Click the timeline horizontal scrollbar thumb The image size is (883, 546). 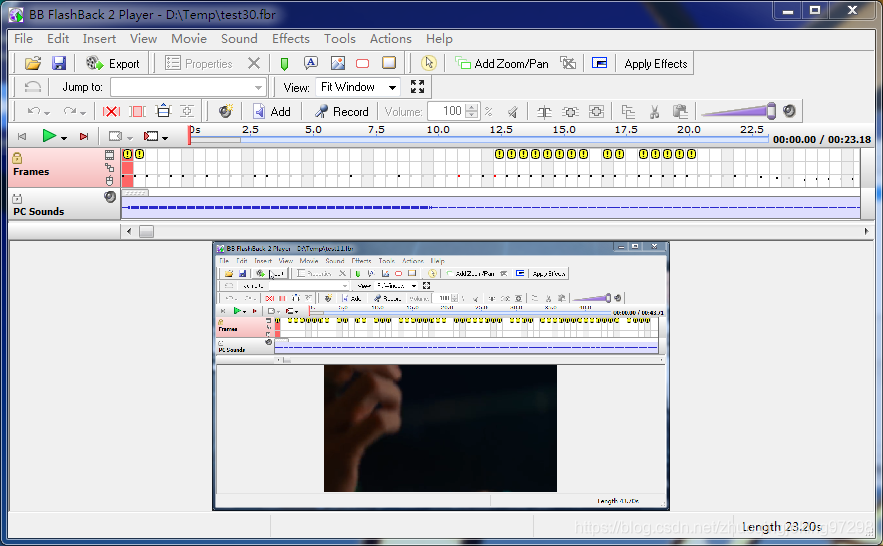[146, 231]
